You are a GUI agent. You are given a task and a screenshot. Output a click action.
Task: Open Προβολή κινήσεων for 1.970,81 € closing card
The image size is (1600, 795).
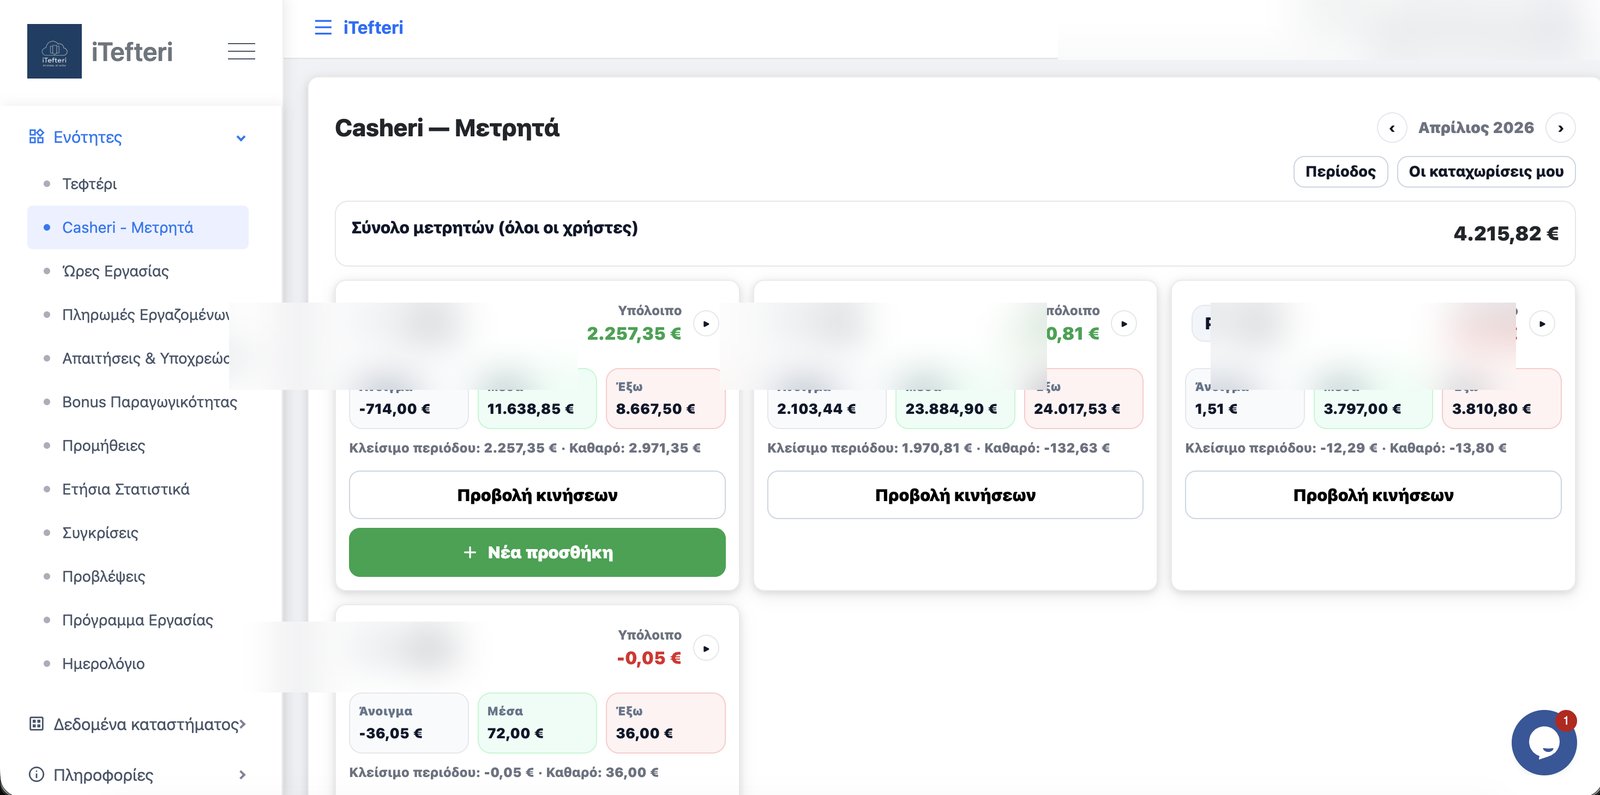pos(955,495)
